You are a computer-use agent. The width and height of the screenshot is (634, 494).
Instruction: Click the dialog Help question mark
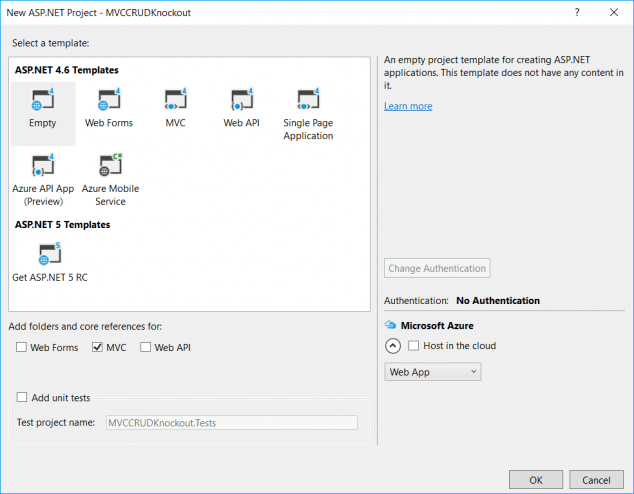coord(577,12)
